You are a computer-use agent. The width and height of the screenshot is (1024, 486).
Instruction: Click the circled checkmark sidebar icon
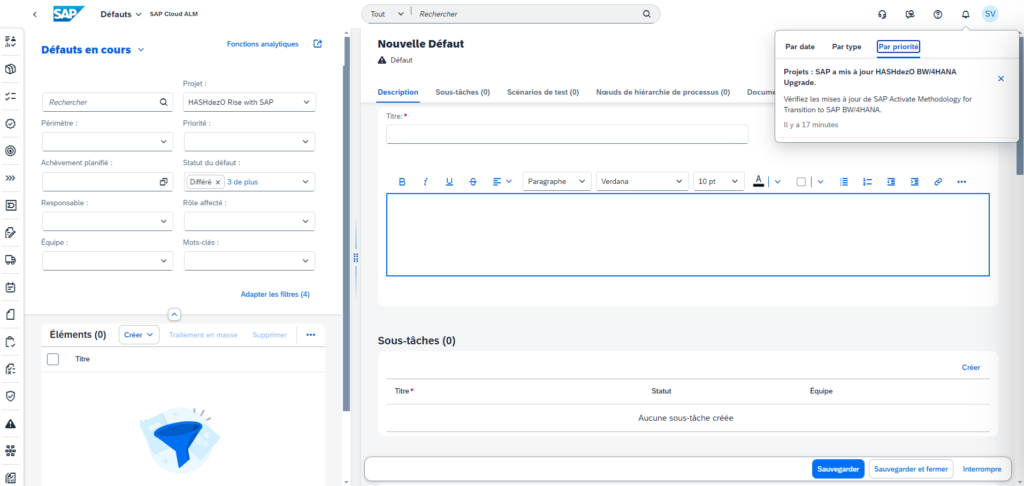point(10,123)
